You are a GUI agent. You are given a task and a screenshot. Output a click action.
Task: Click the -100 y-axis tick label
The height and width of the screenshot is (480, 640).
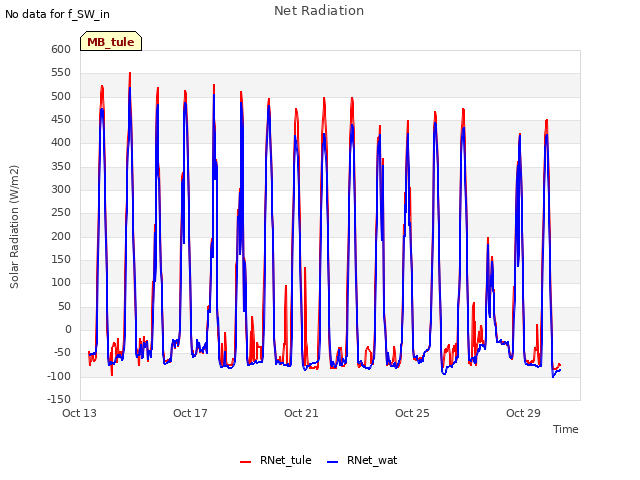(59, 376)
